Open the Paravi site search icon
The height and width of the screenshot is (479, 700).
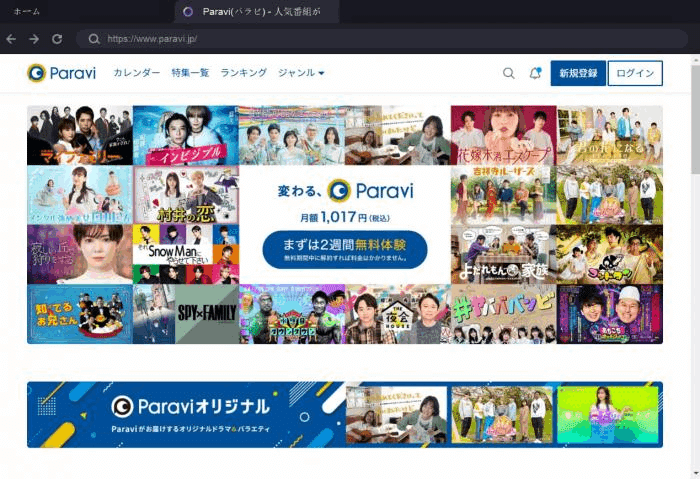pos(508,73)
